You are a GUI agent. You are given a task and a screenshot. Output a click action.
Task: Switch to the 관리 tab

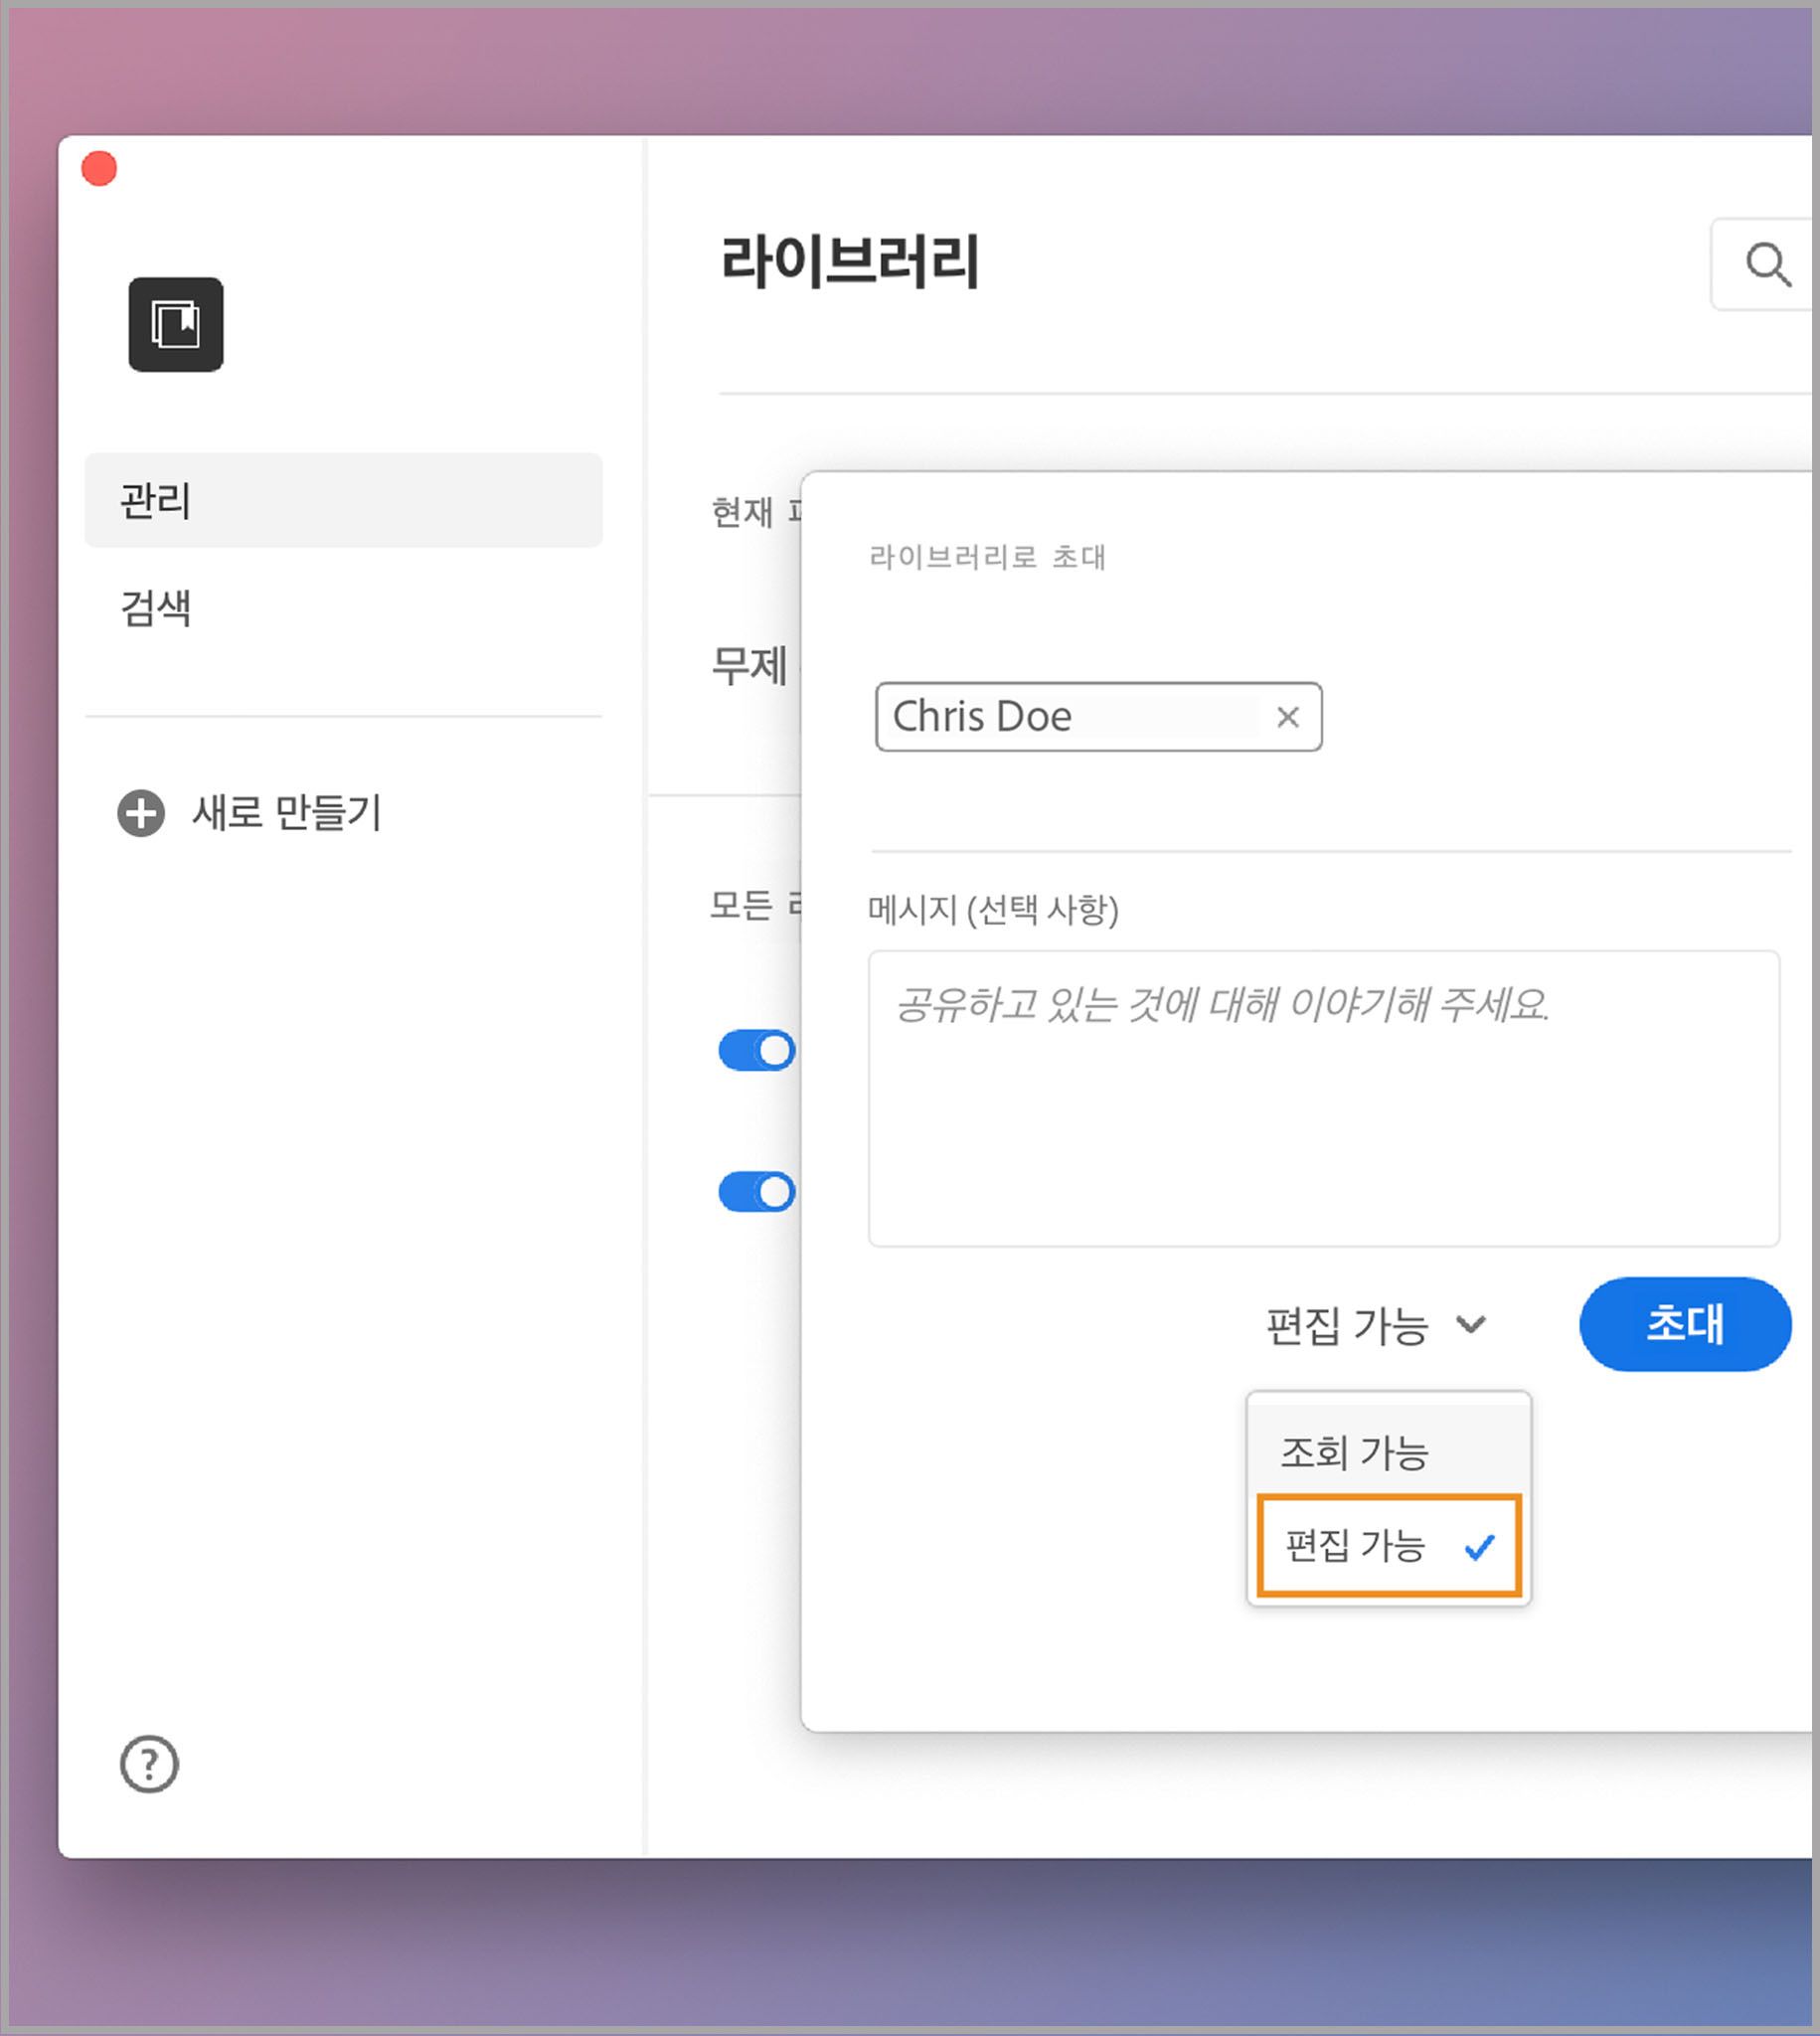pyautogui.click(x=155, y=501)
